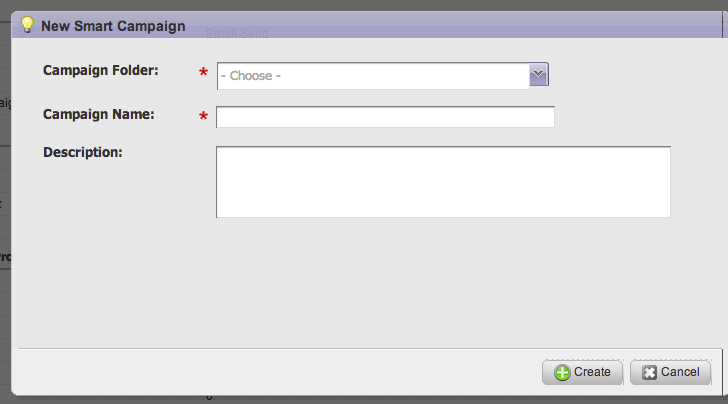The width and height of the screenshot is (728, 404).
Task: Click the X icon on Cancel button
Action: coord(649,372)
